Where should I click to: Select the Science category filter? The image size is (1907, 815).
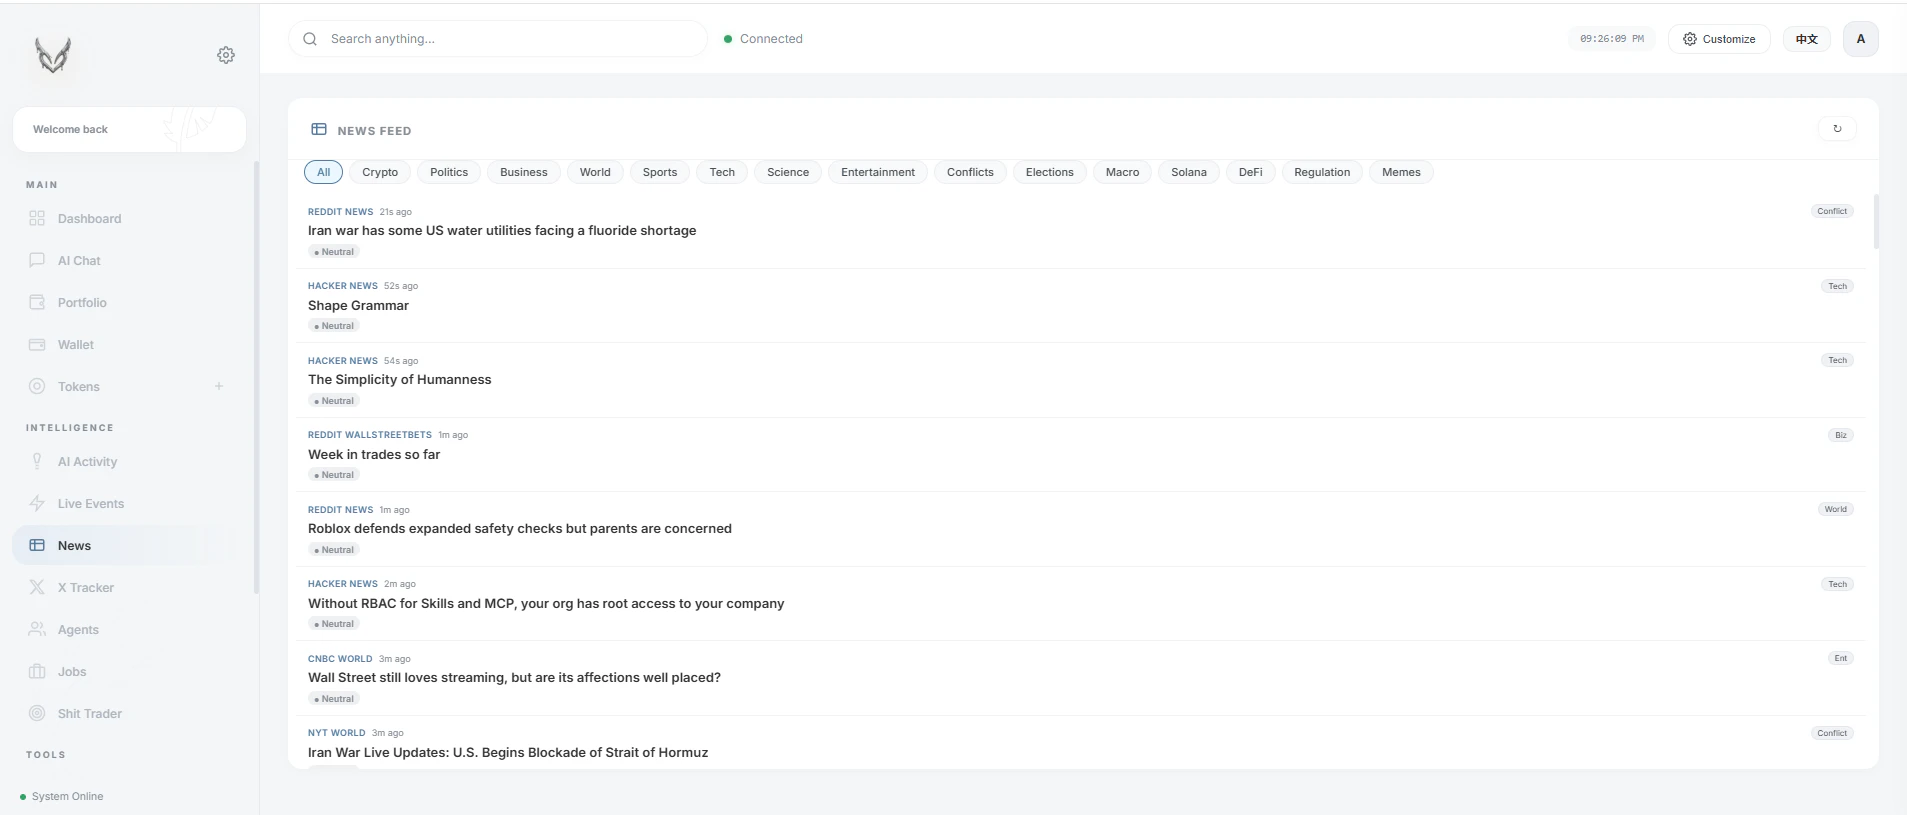[788, 172]
